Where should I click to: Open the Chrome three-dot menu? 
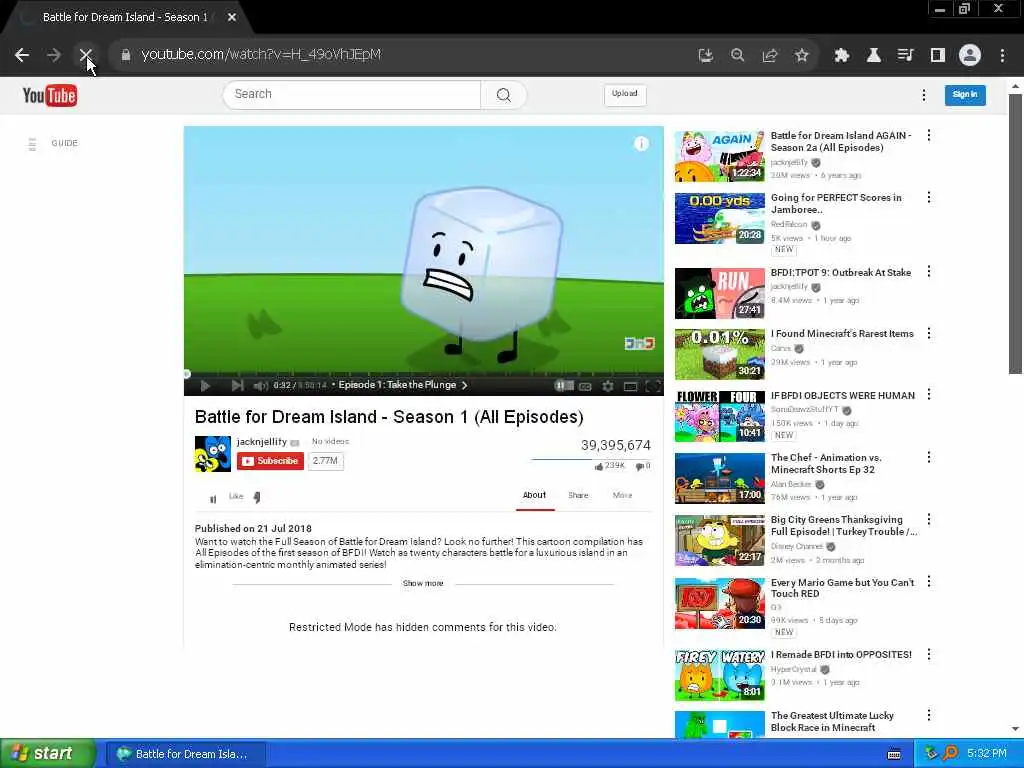point(1002,56)
